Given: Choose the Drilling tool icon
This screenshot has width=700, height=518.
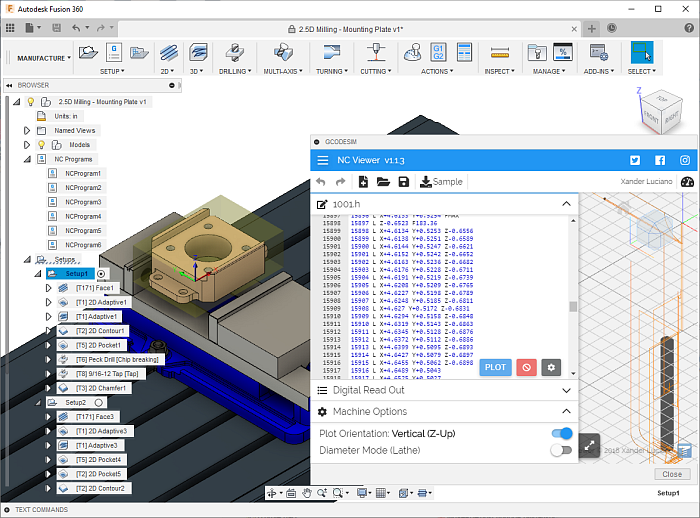Looking at the screenshot, I should [x=234, y=53].
